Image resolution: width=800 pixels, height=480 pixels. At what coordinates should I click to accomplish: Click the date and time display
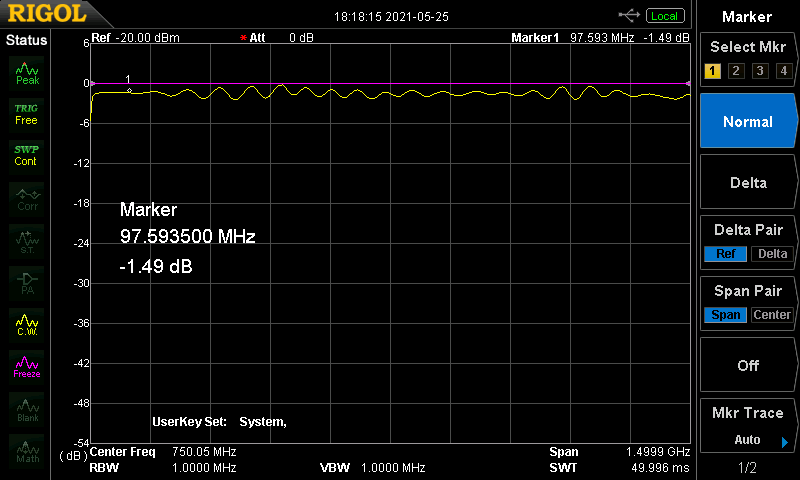click(x=391, y=17)
